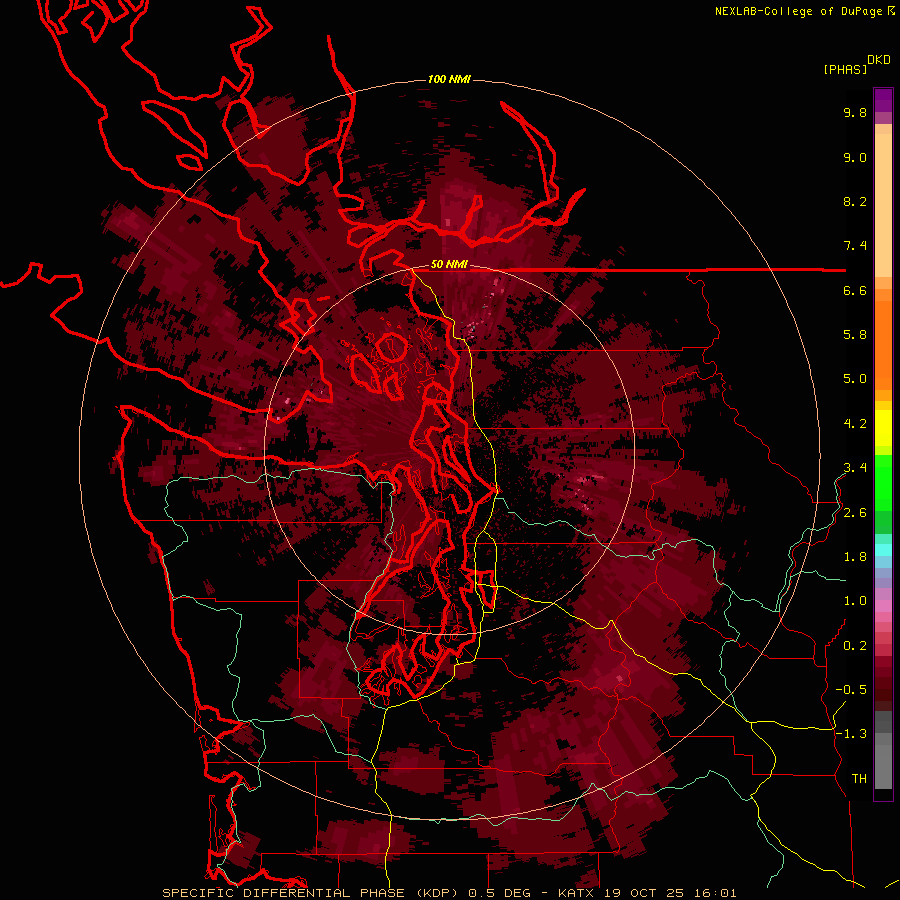The height and width of the screenshot is (900, 900).
Task: Click the -1.3 legend value
Action: tap(851, 734)
